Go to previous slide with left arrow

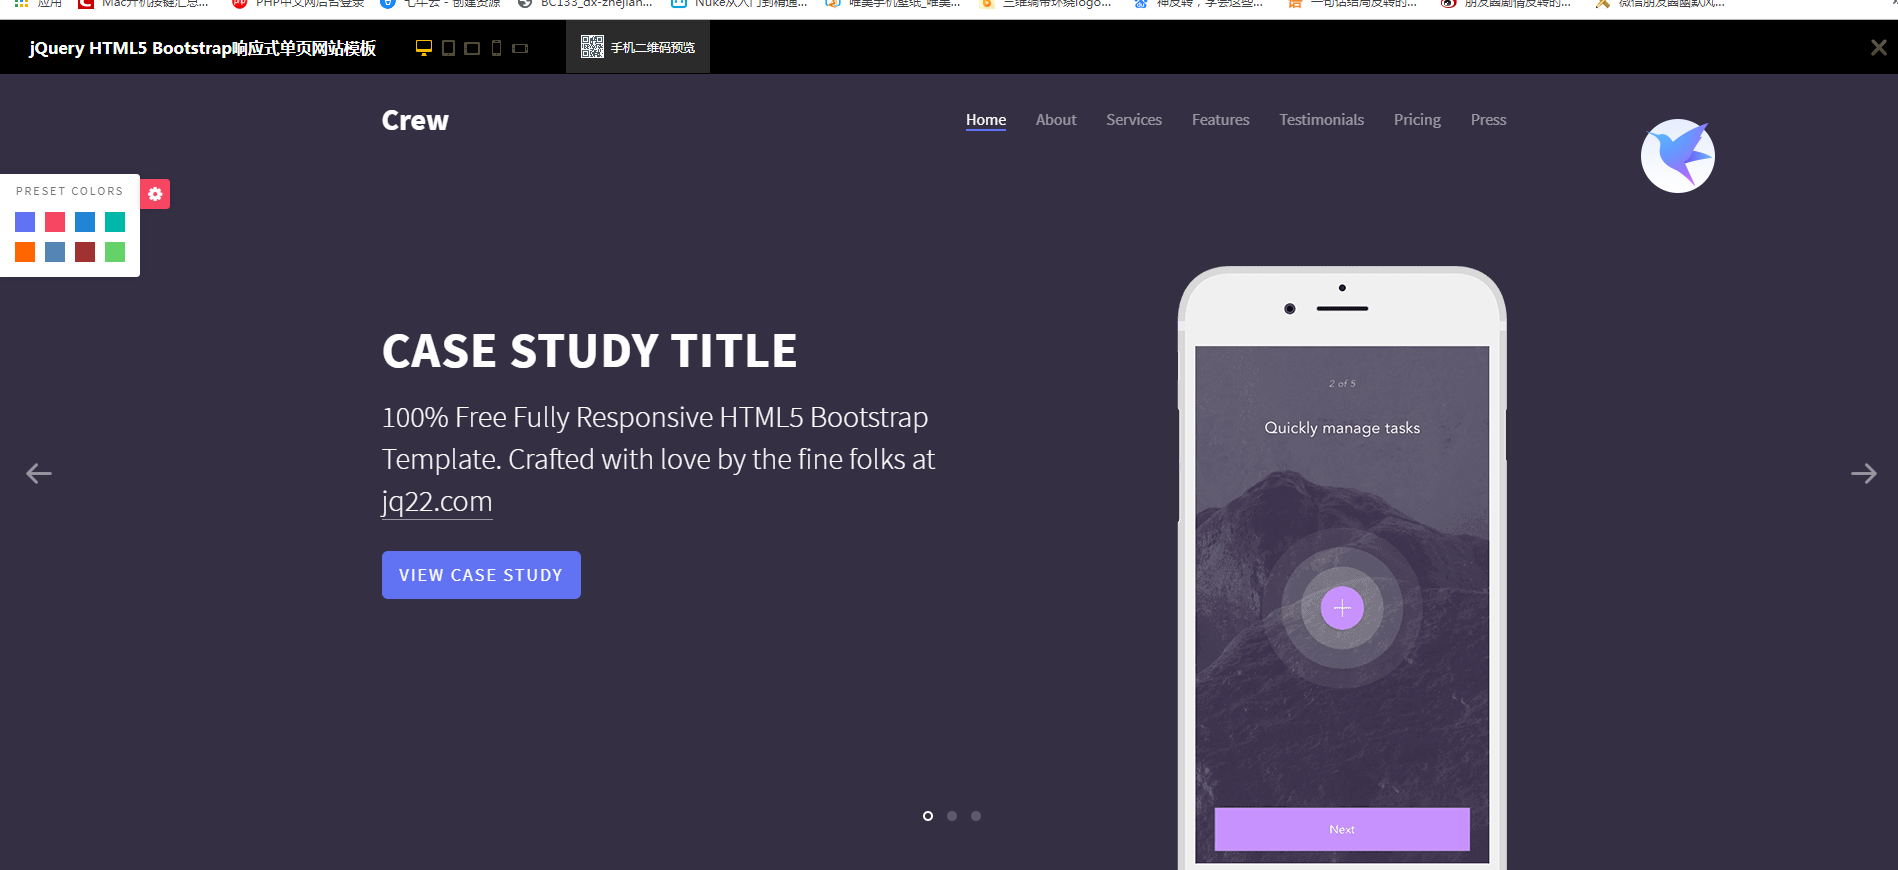[x=39, y=473]
